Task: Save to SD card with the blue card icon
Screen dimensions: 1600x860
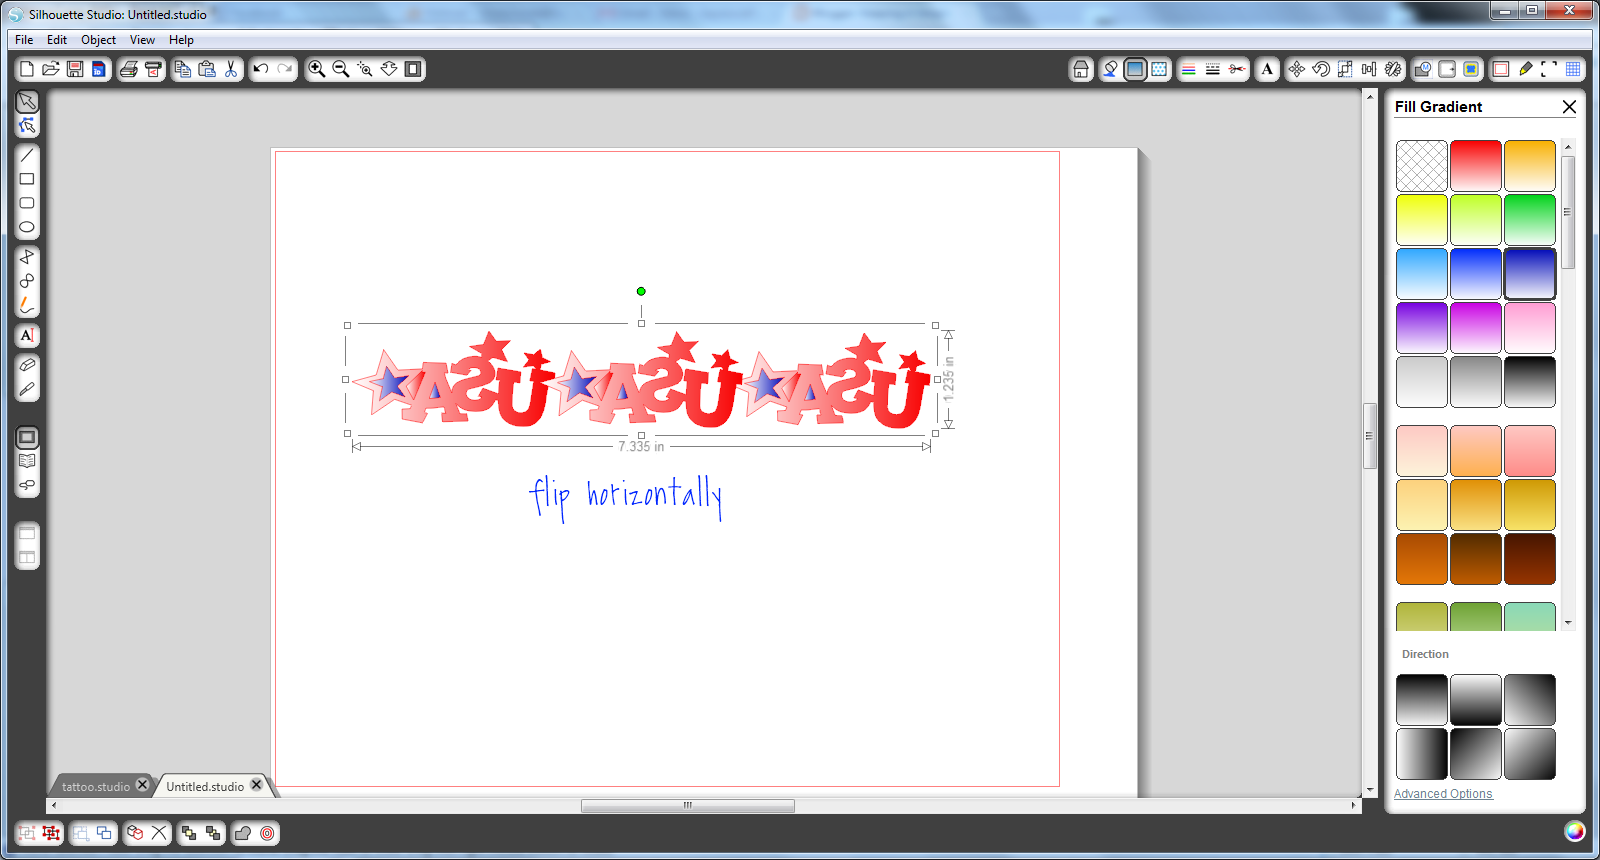Action: coord(98,69)
